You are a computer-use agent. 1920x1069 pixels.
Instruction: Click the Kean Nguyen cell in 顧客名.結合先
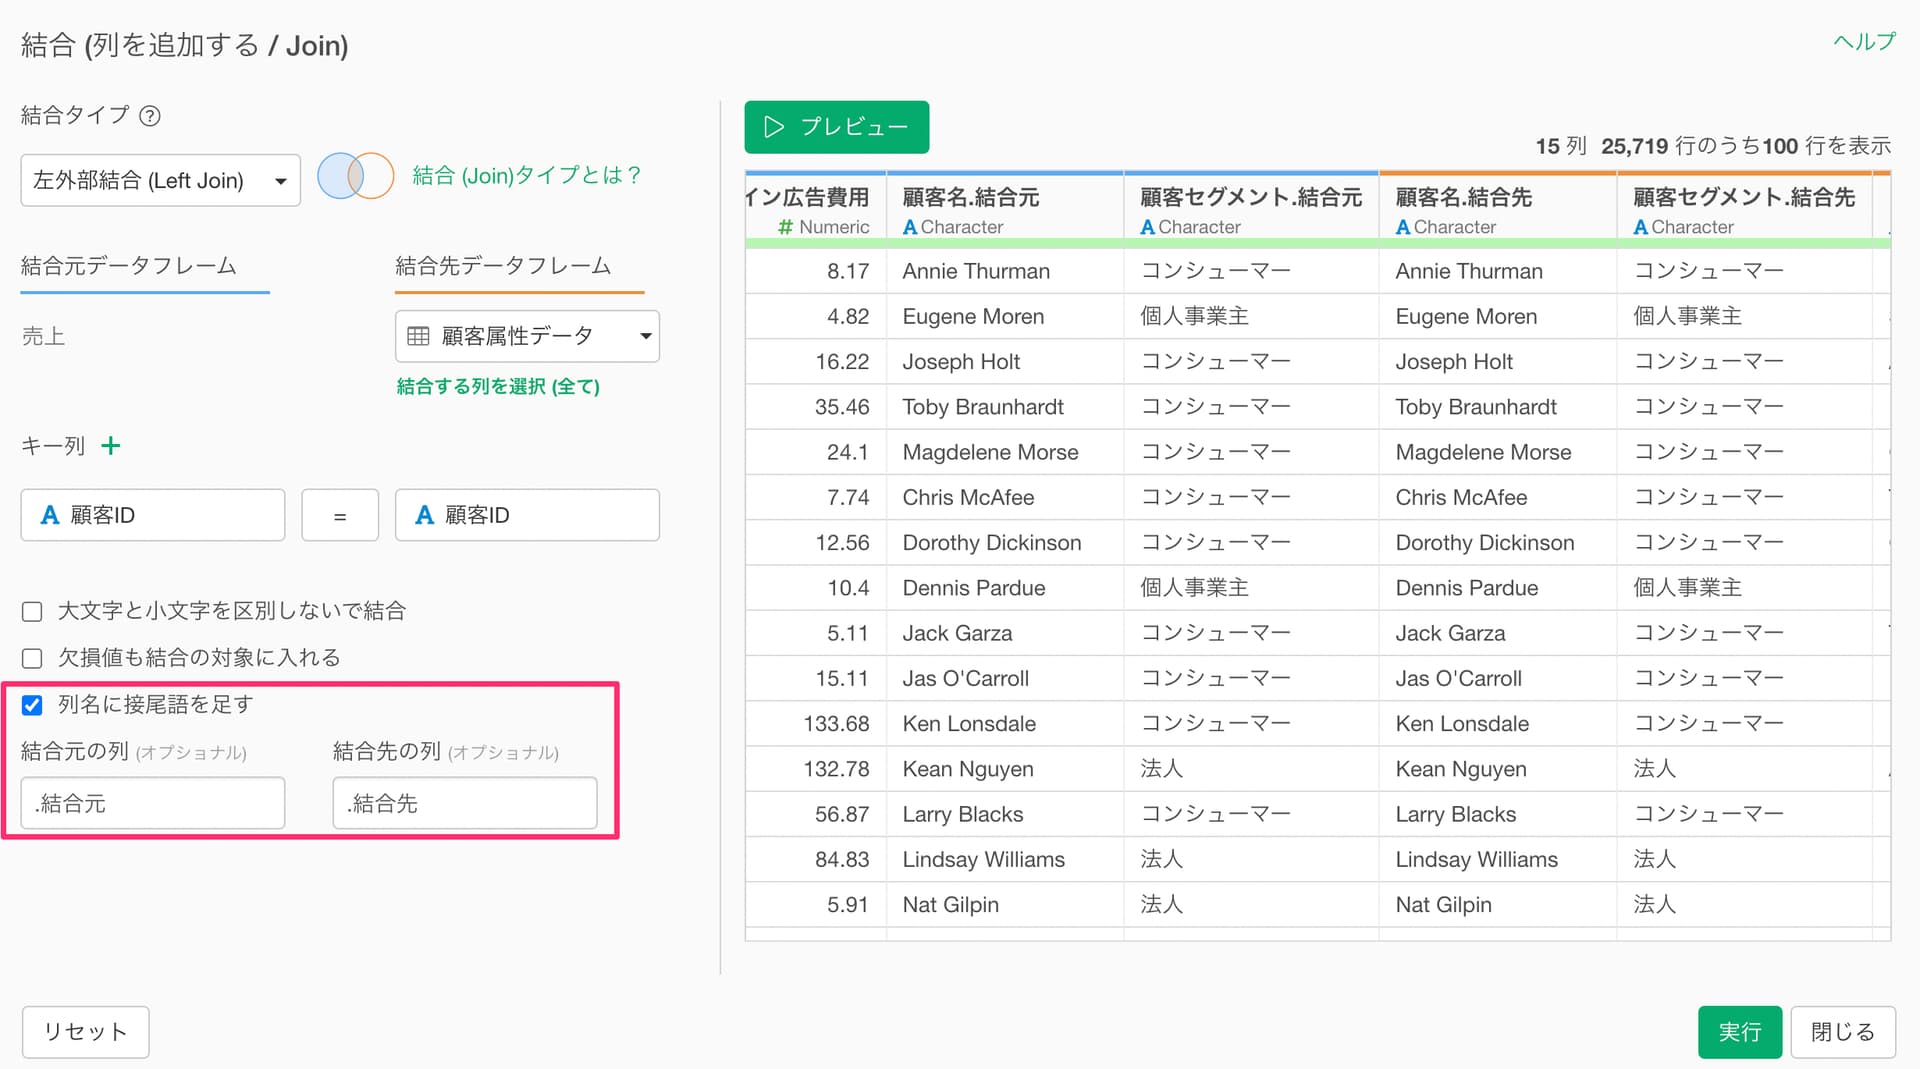pos(1497,769)
